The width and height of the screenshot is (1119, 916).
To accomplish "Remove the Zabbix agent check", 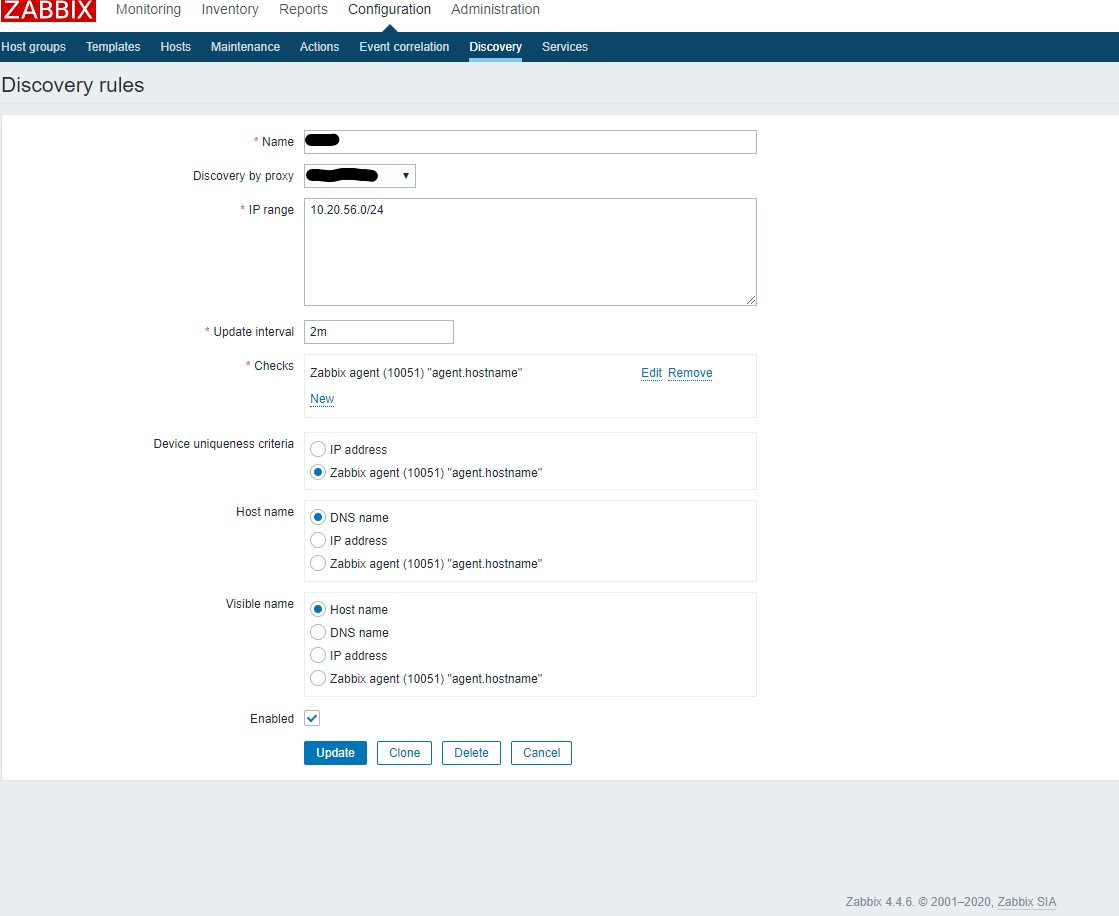I will point(690,372).
